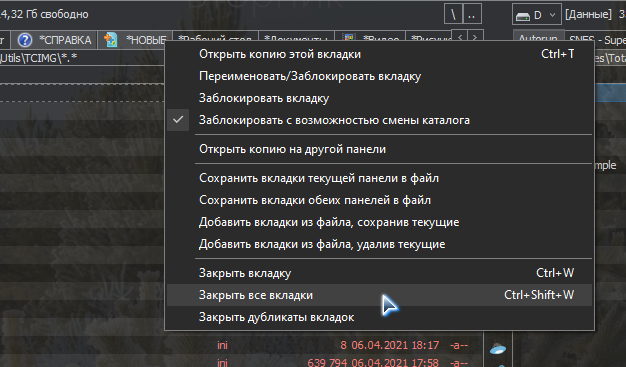The width and height of the screenshot is (626, 367).
Task: Click the cloud drive icon near file list
Action: point(498,349)
